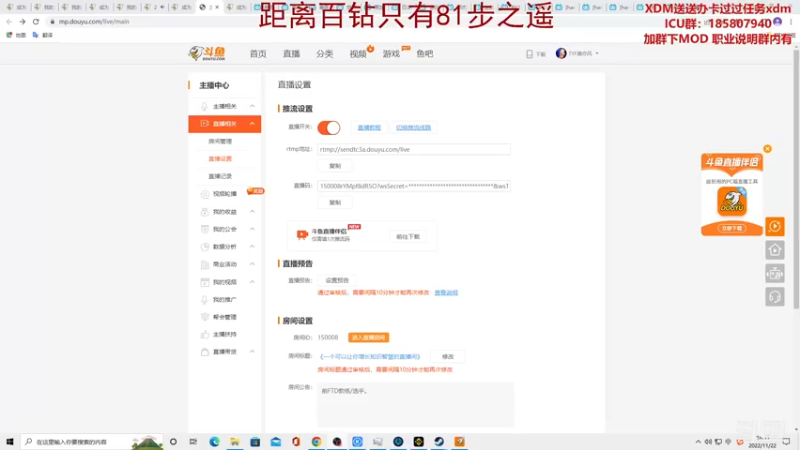Expand 我的收益 via its chevron
The height and width of the screenshot is (450, 800).
[x=252, y=212]
